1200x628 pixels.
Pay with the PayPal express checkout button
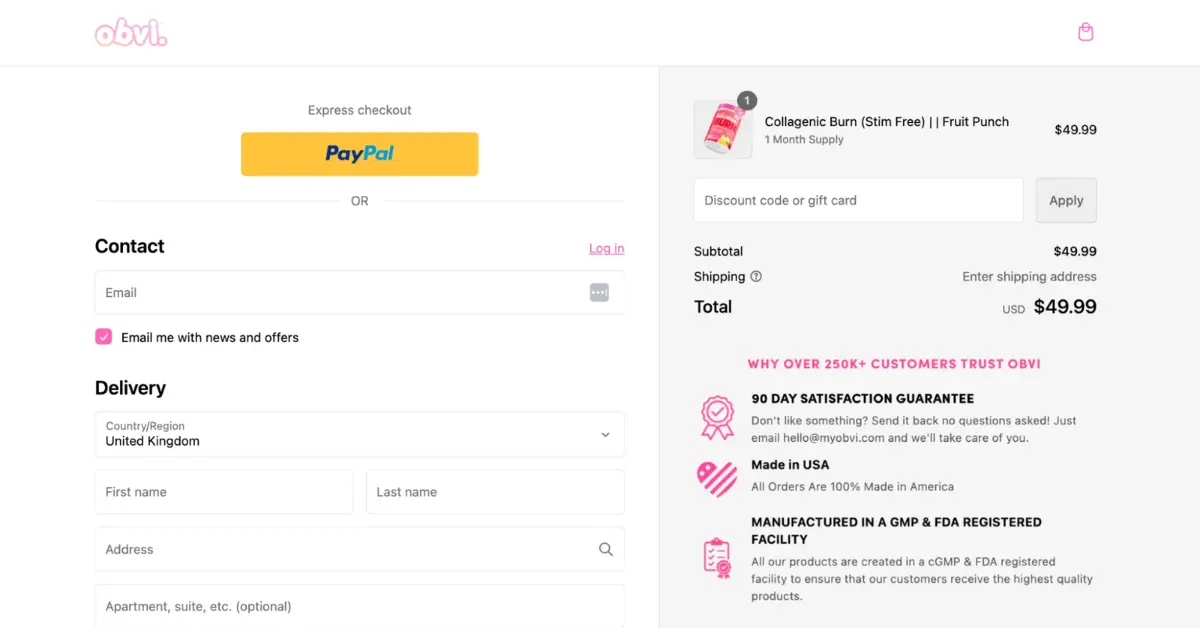pyautogui.click(x=359, y=154)
